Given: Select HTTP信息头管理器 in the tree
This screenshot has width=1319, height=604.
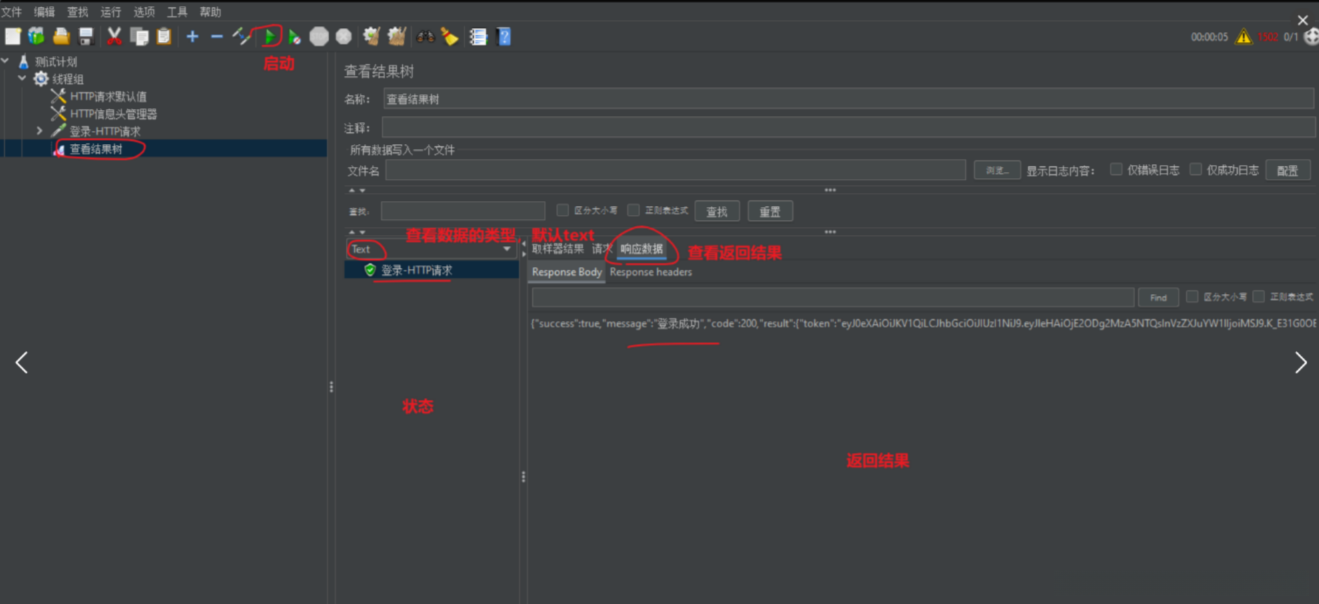Looking at the screenshot, I should pyautogui.click(x=113, y=114).
